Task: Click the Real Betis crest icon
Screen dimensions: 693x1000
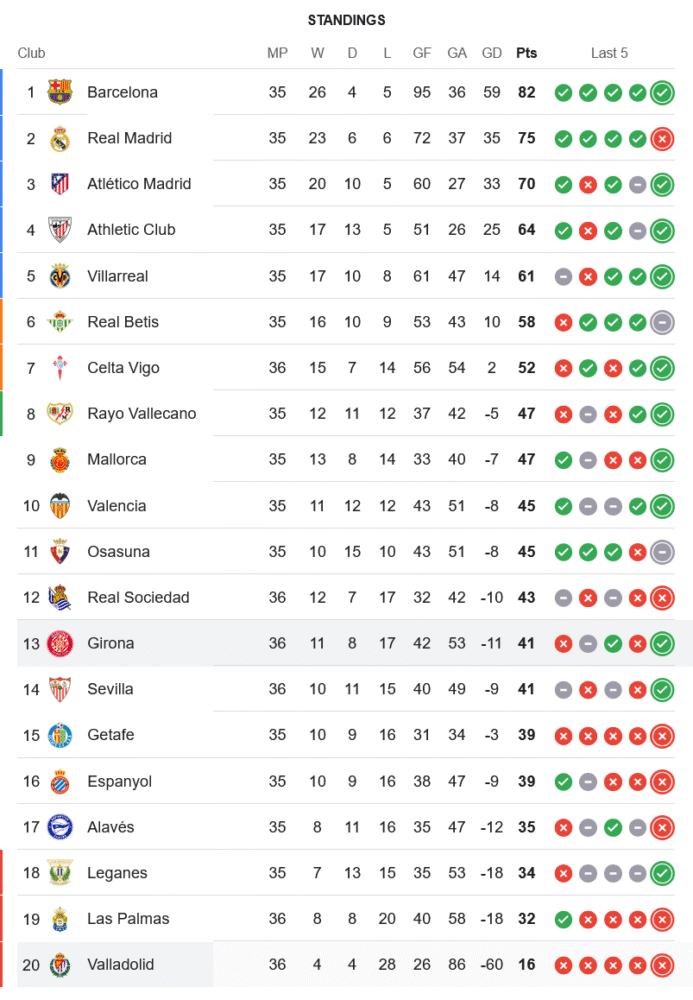Action: click(x=60, y=322)
